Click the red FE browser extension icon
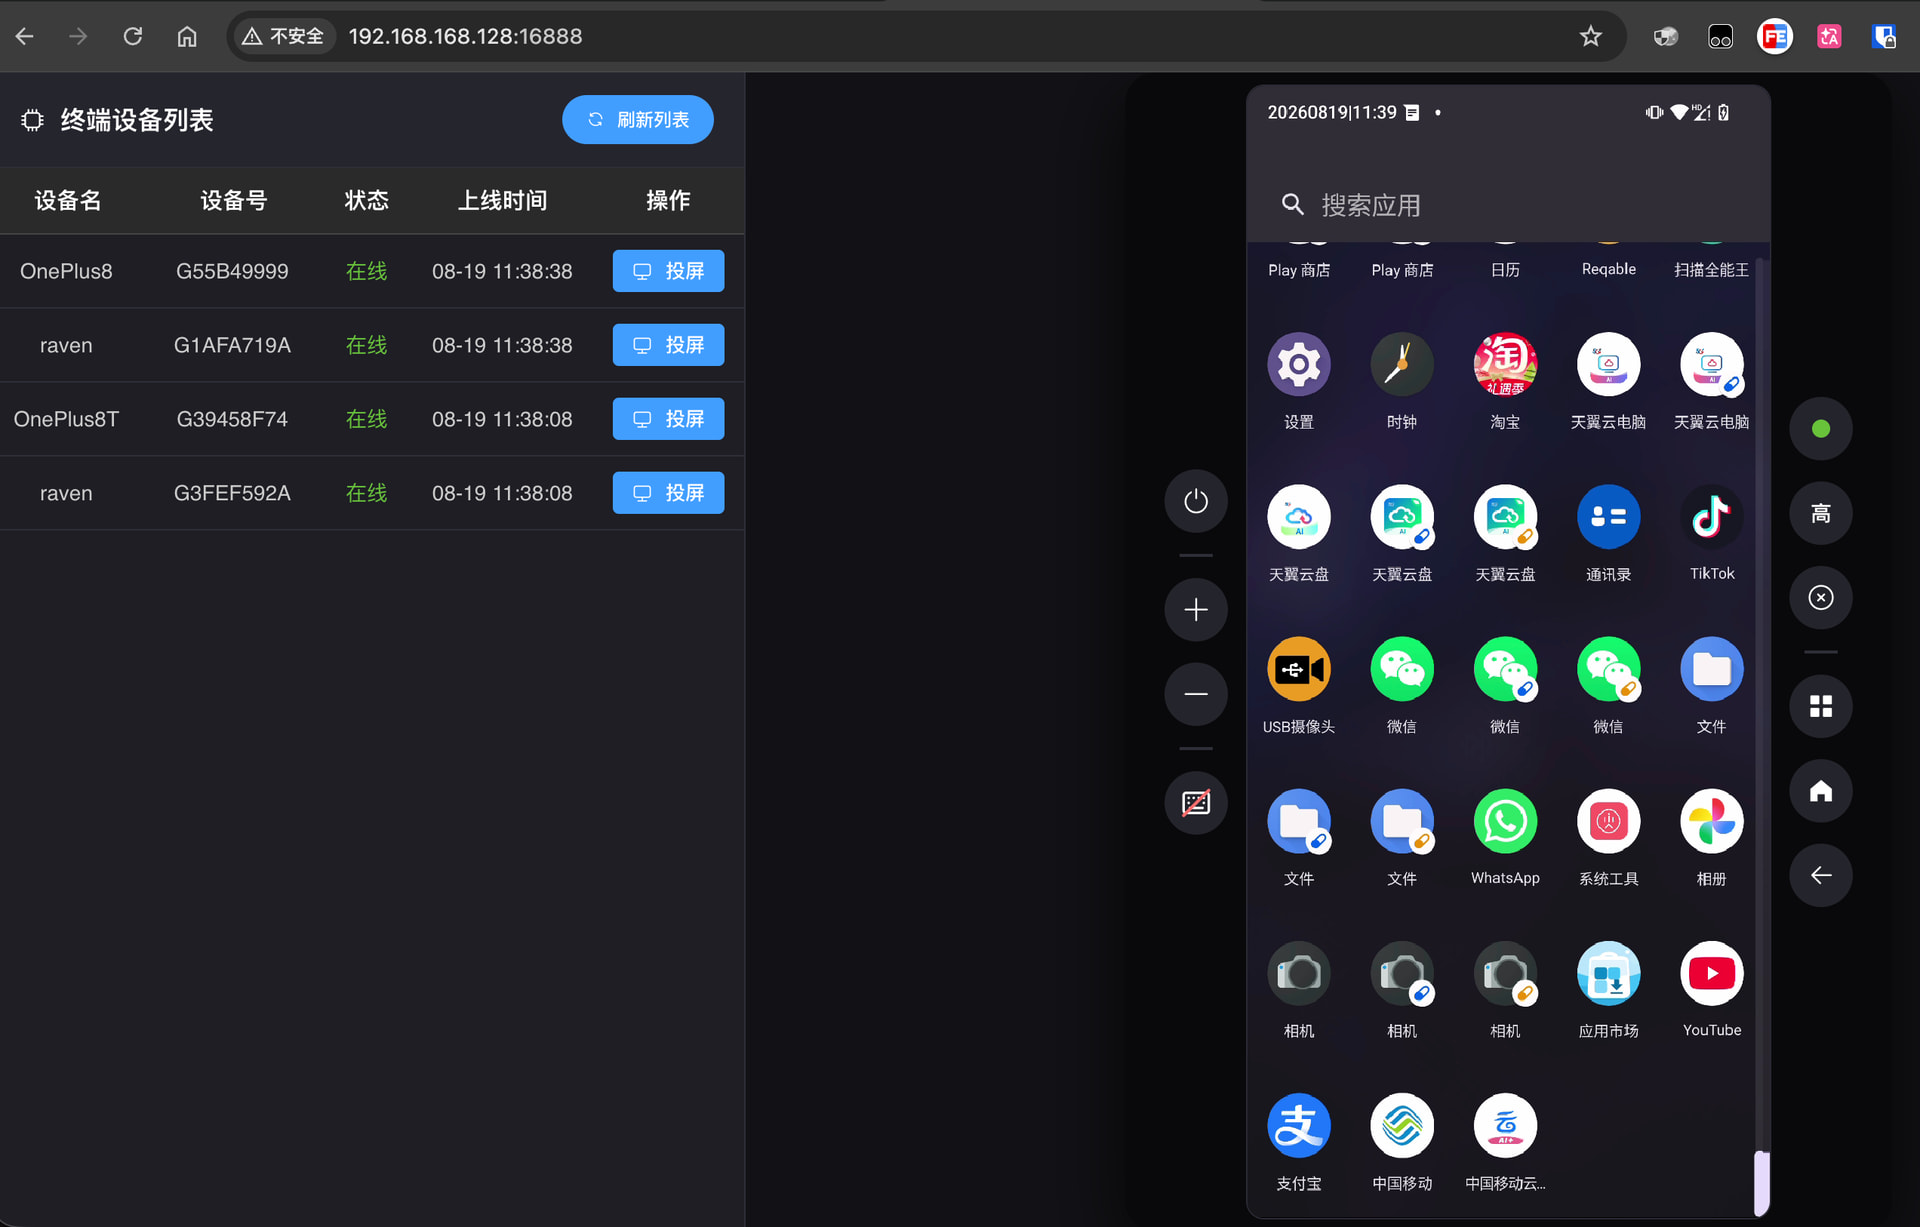 coord(1775,37)
